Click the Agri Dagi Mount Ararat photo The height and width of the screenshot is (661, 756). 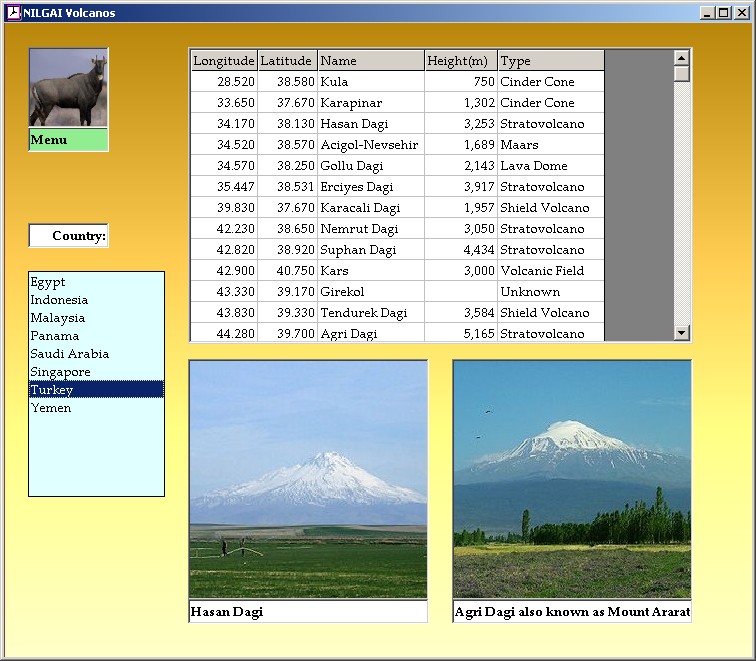click(x=572, y=479)
